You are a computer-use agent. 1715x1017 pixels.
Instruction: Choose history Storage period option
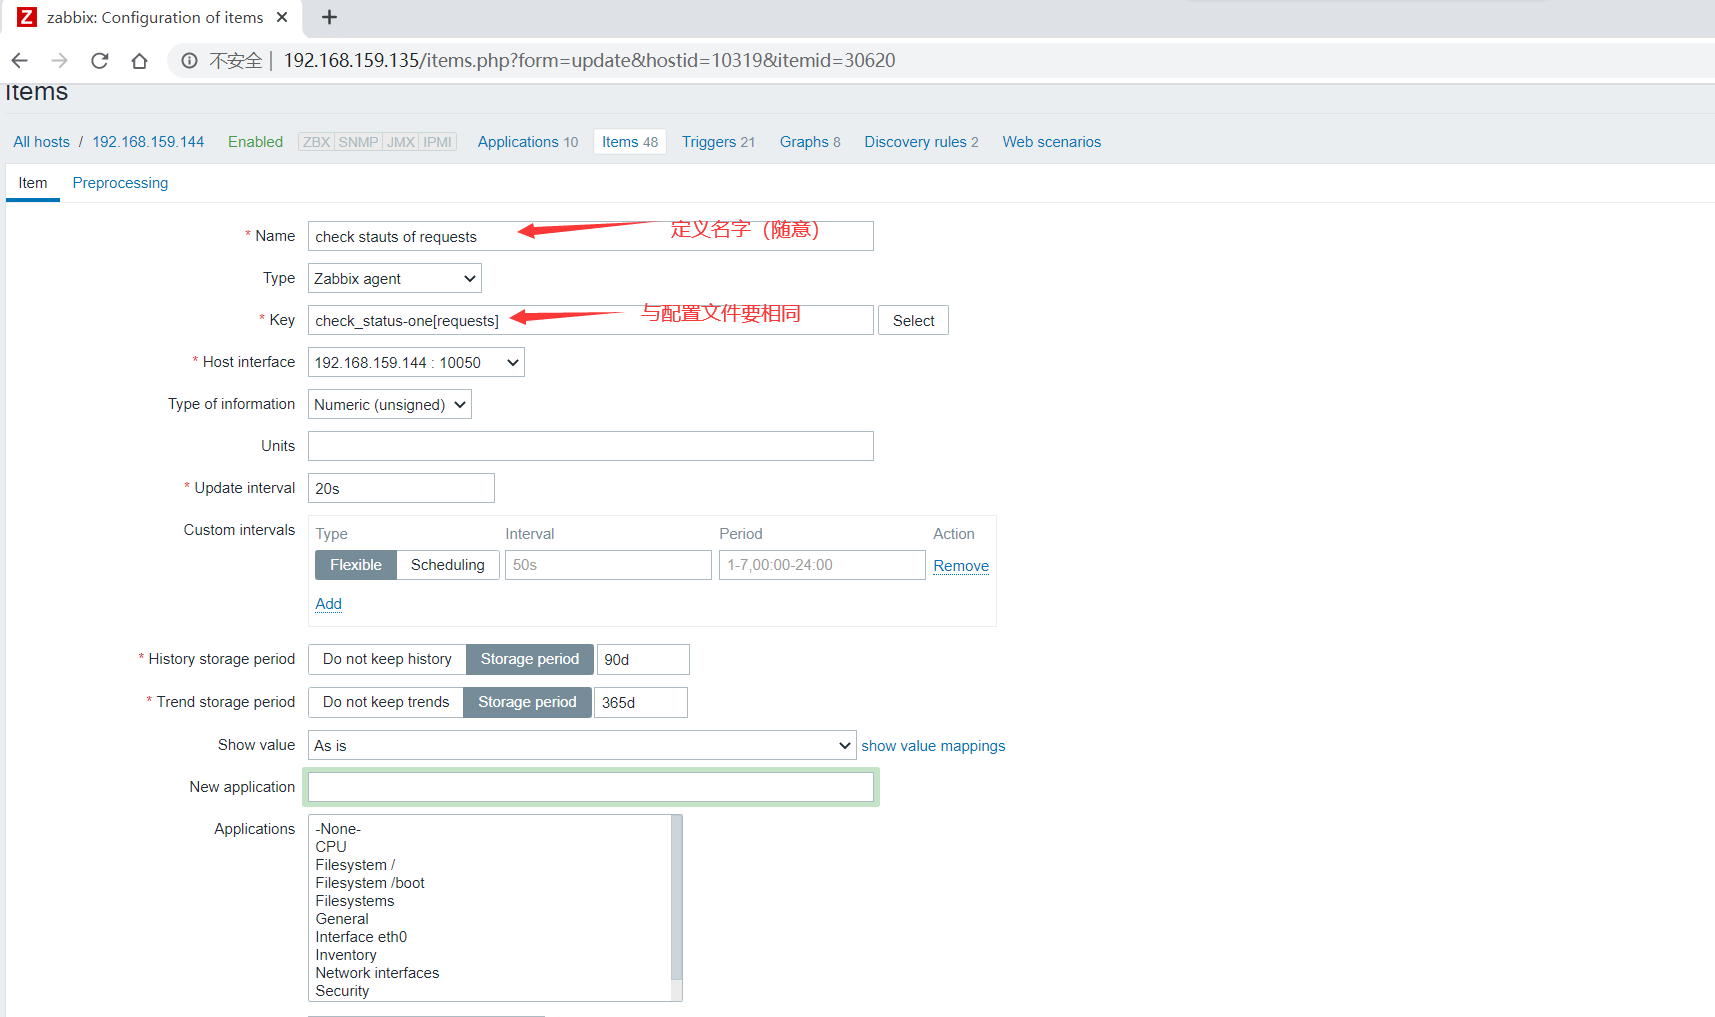pyautogui.click(x=530, y=659)
